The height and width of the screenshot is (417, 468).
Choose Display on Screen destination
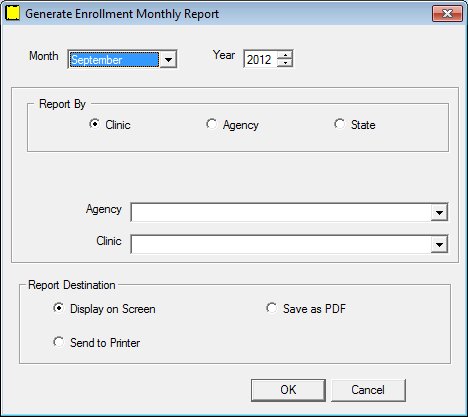point(59,308)
